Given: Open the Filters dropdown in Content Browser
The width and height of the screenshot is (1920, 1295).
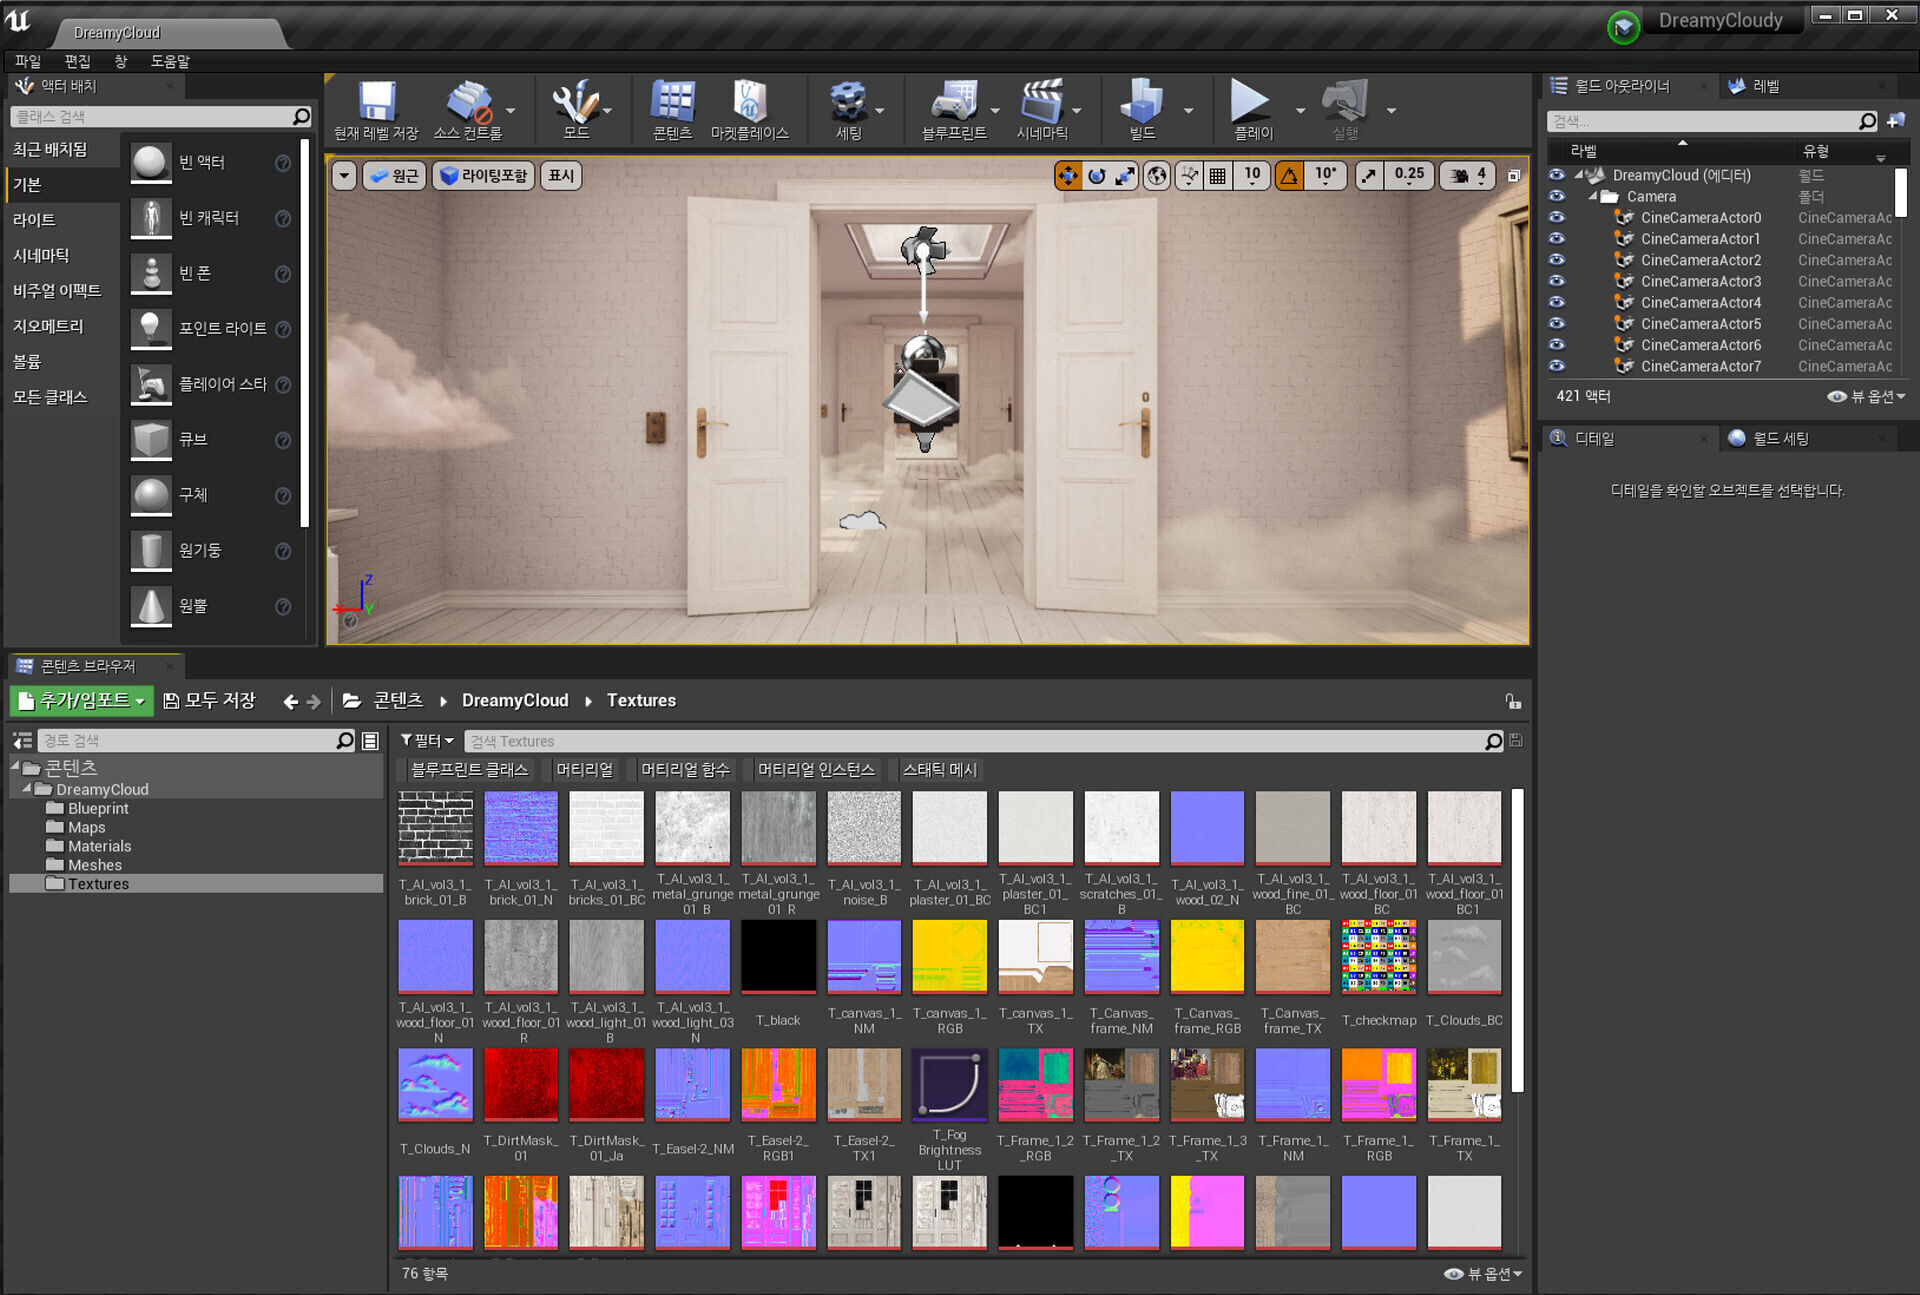Looking at the screenshot, I should (427, 741).
